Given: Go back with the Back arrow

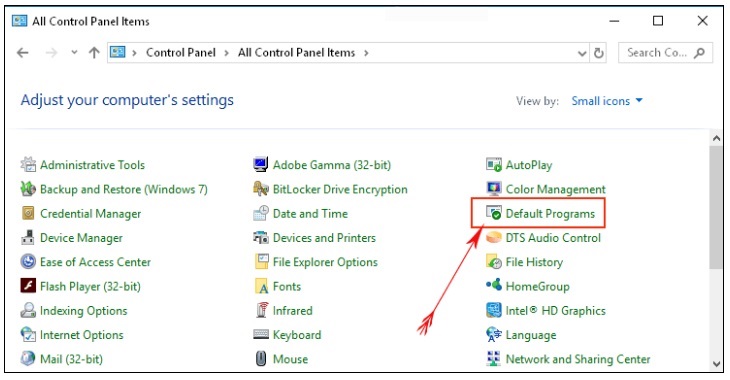Looking at the screenshot, I should pyautogui.click(x=23, y=53).
